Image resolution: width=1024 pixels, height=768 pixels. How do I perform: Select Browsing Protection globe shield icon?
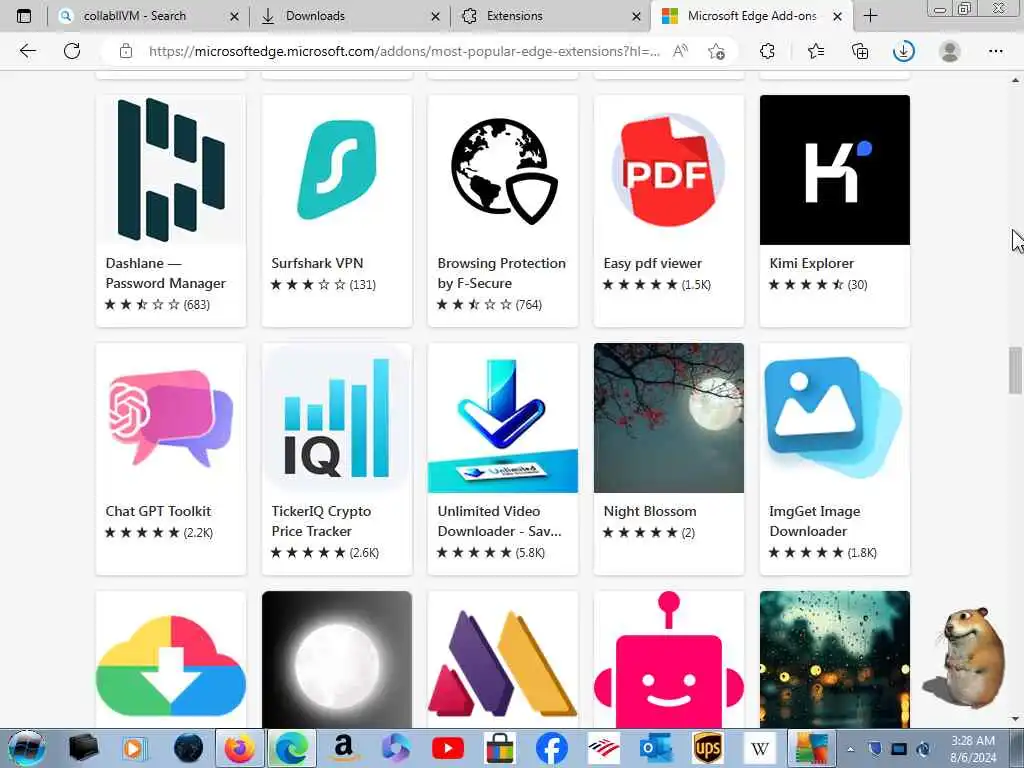click(x=503, y=170)
